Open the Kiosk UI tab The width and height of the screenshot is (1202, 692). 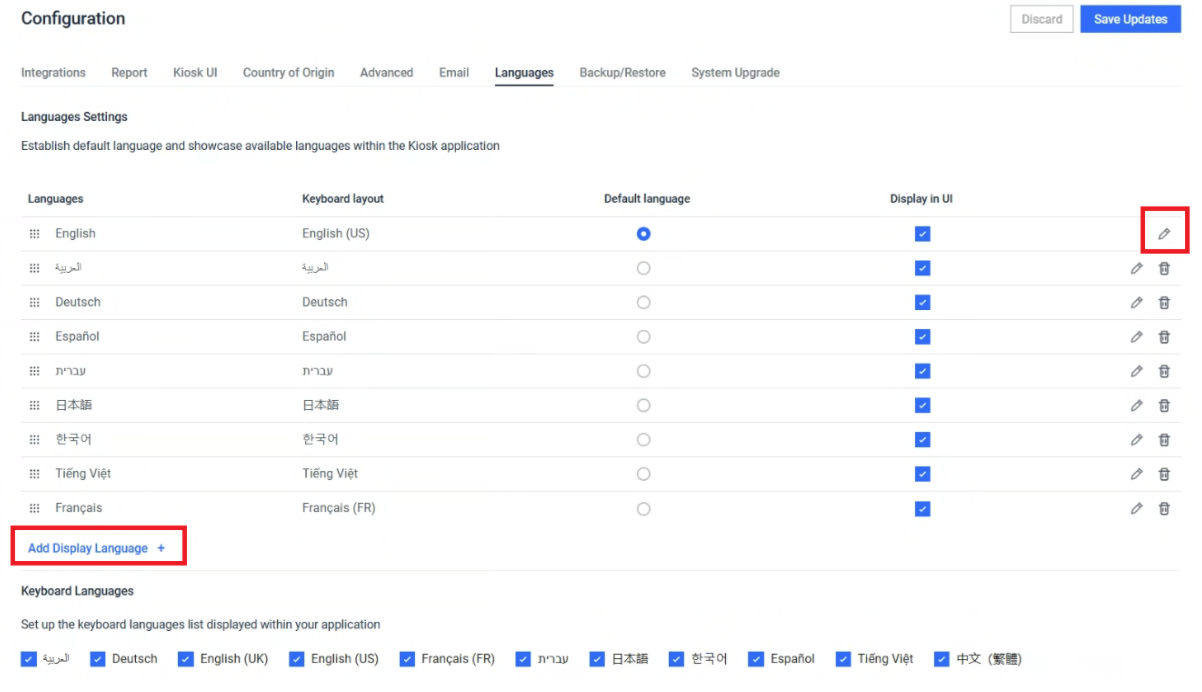(x=195, y=73)
